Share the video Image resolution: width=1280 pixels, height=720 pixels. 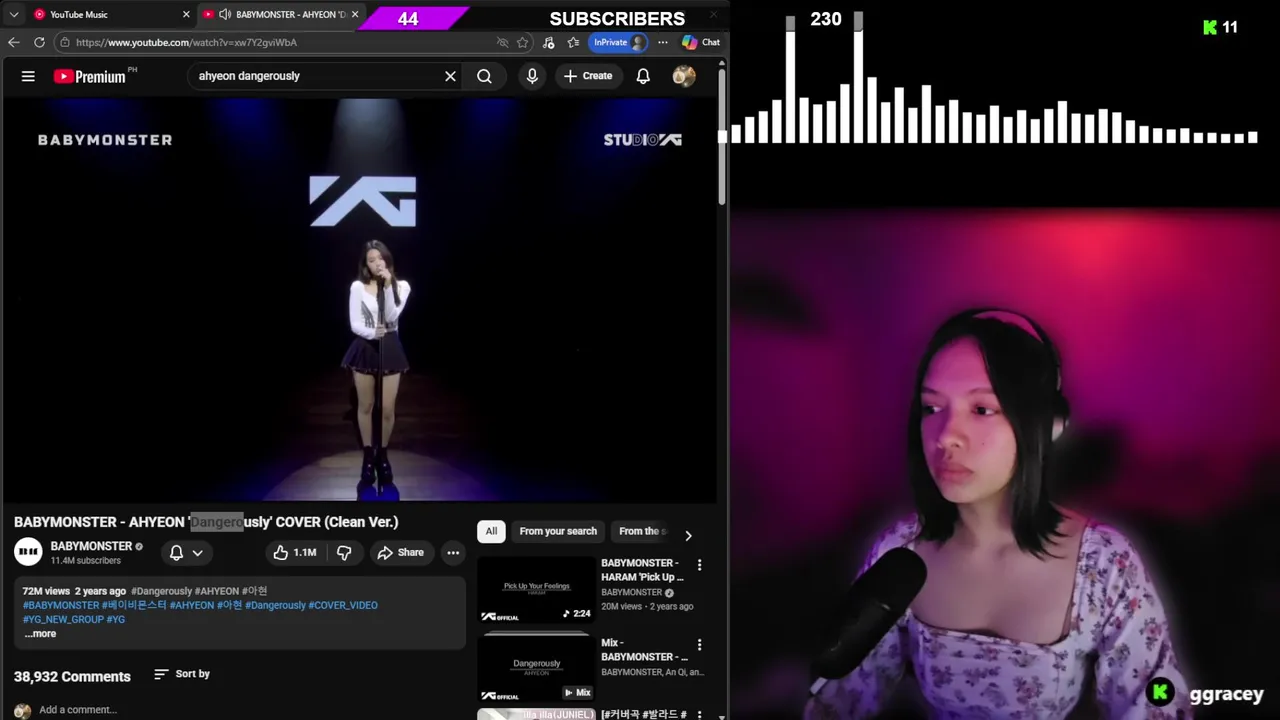tap(400, 552)
